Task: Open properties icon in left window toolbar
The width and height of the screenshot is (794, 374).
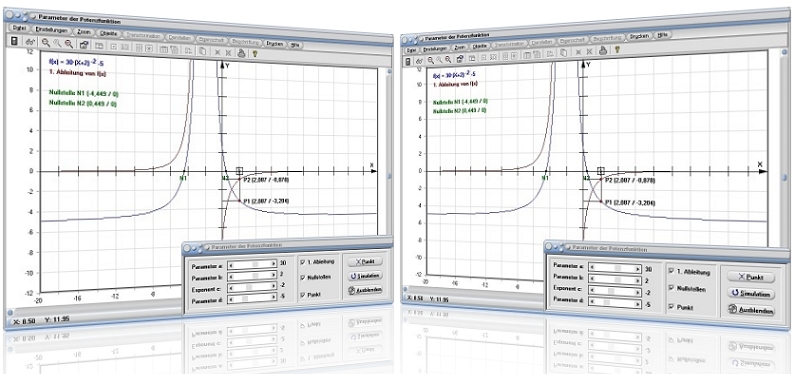Action: coord(84,45)
